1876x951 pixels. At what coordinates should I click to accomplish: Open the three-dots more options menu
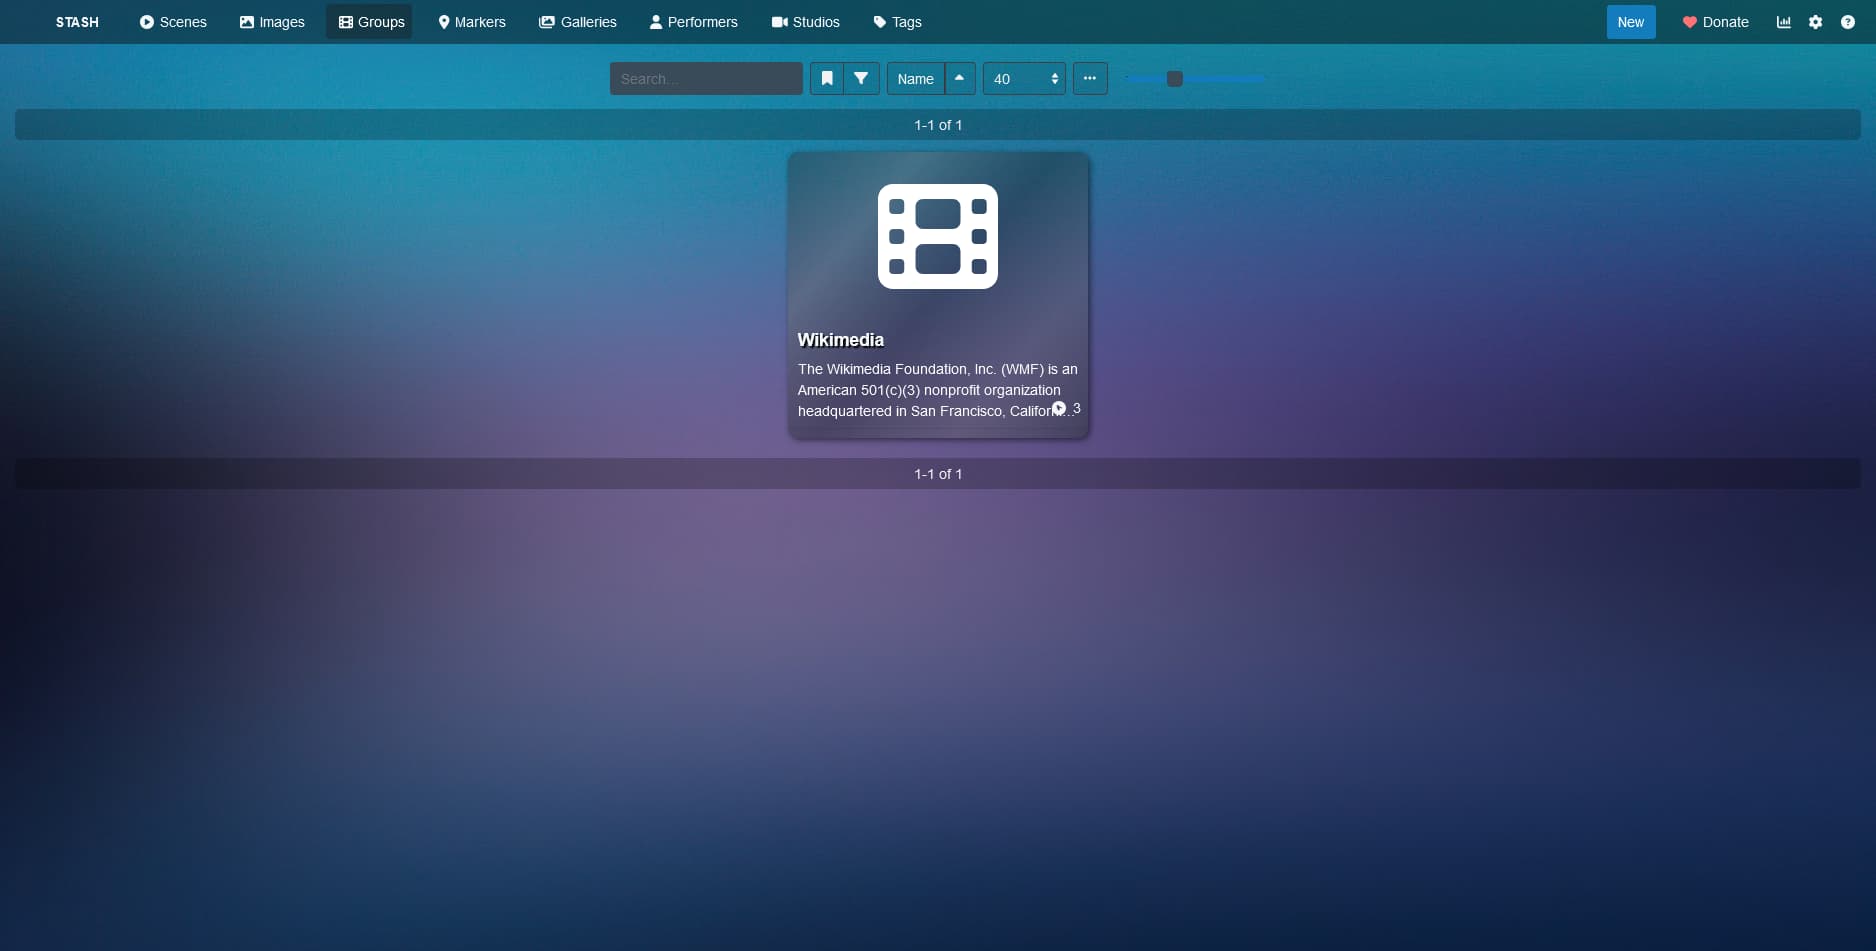click(1090, 79)
